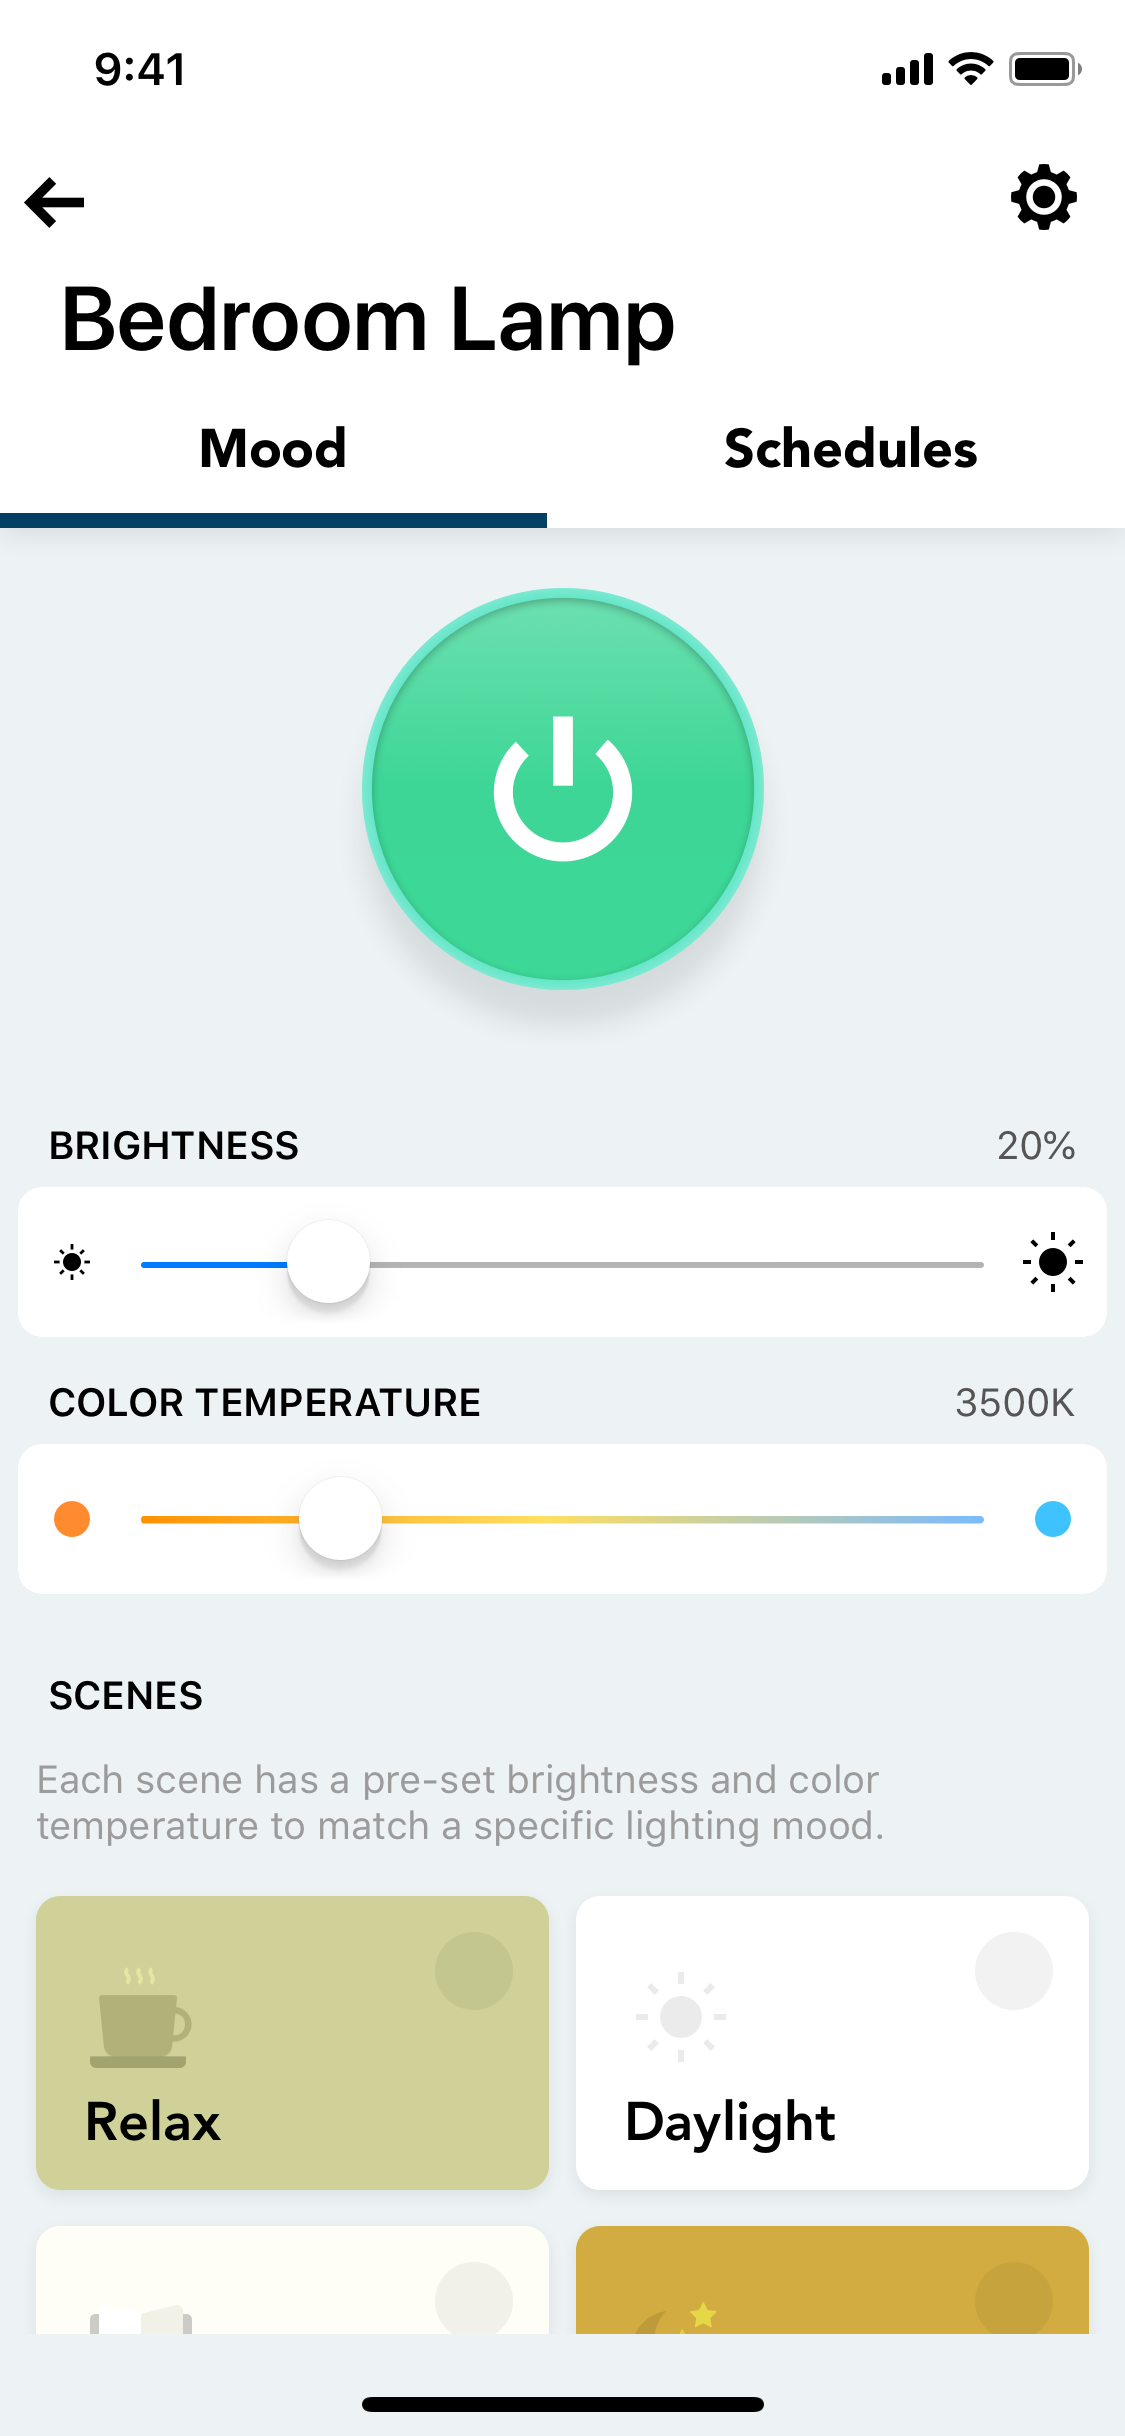
Task: Select the cool blue dot on color temperature
Action: 1052,1519
